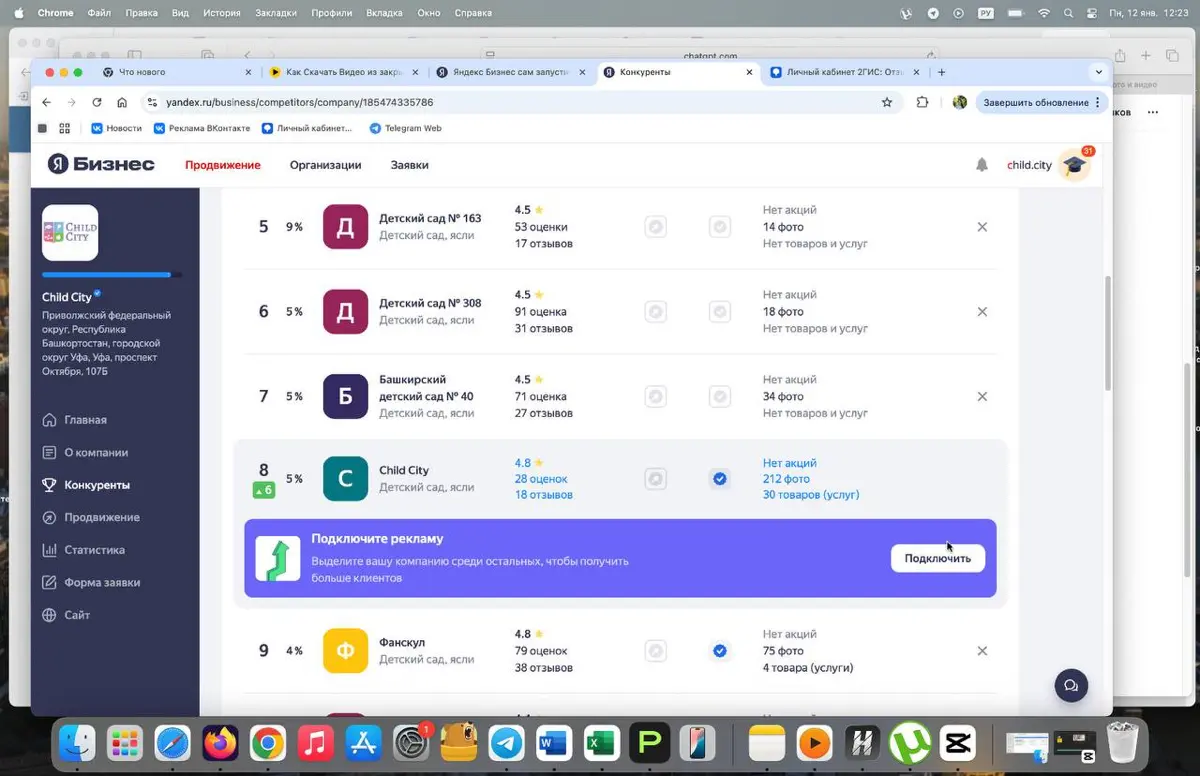The width and height of the screenshot is (1200, 776).
Task: Click the Завершить обновление button
Action: point(1040,102)
